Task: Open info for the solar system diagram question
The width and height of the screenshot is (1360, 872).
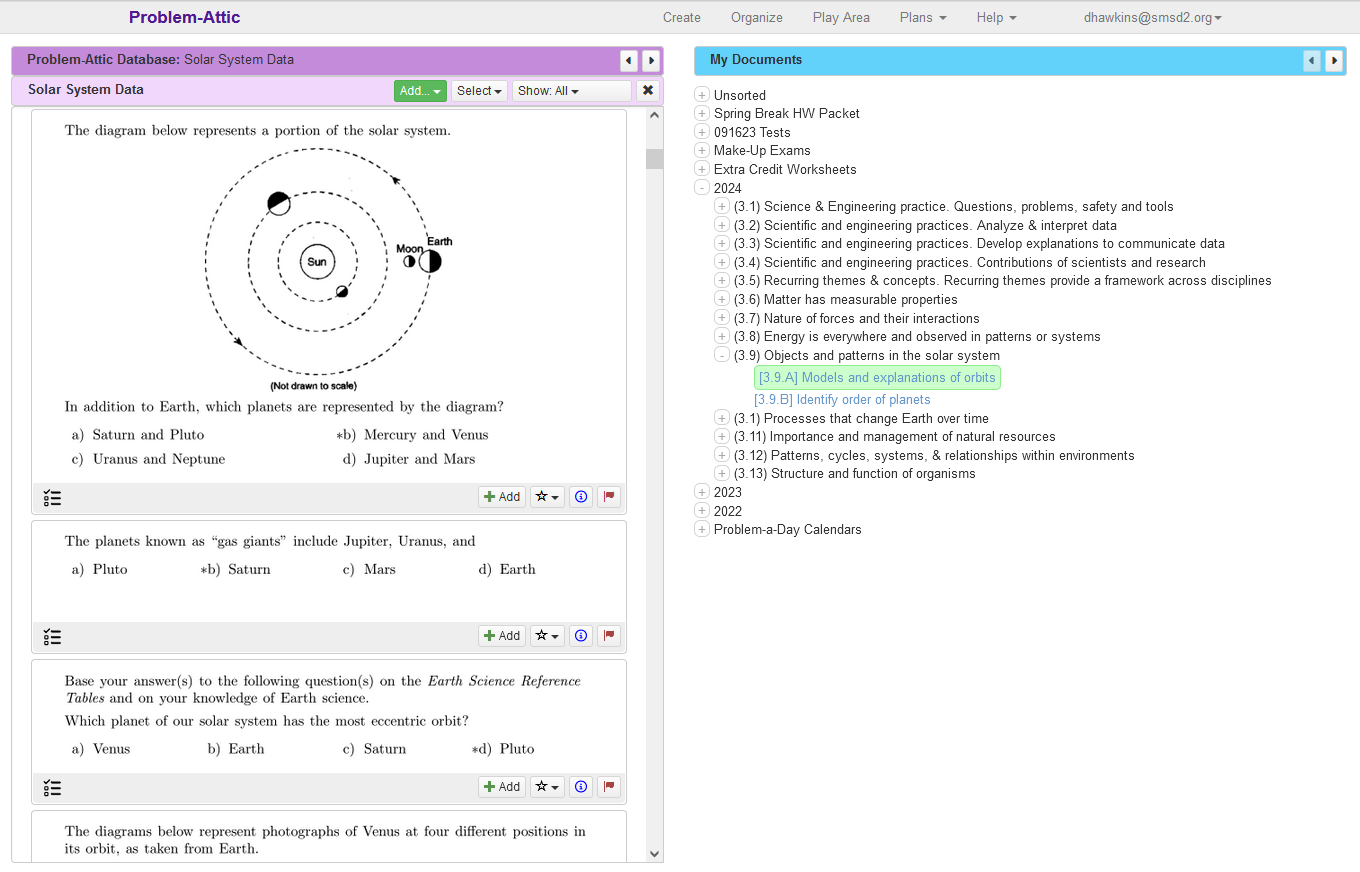Action: [x=581, y=497]
